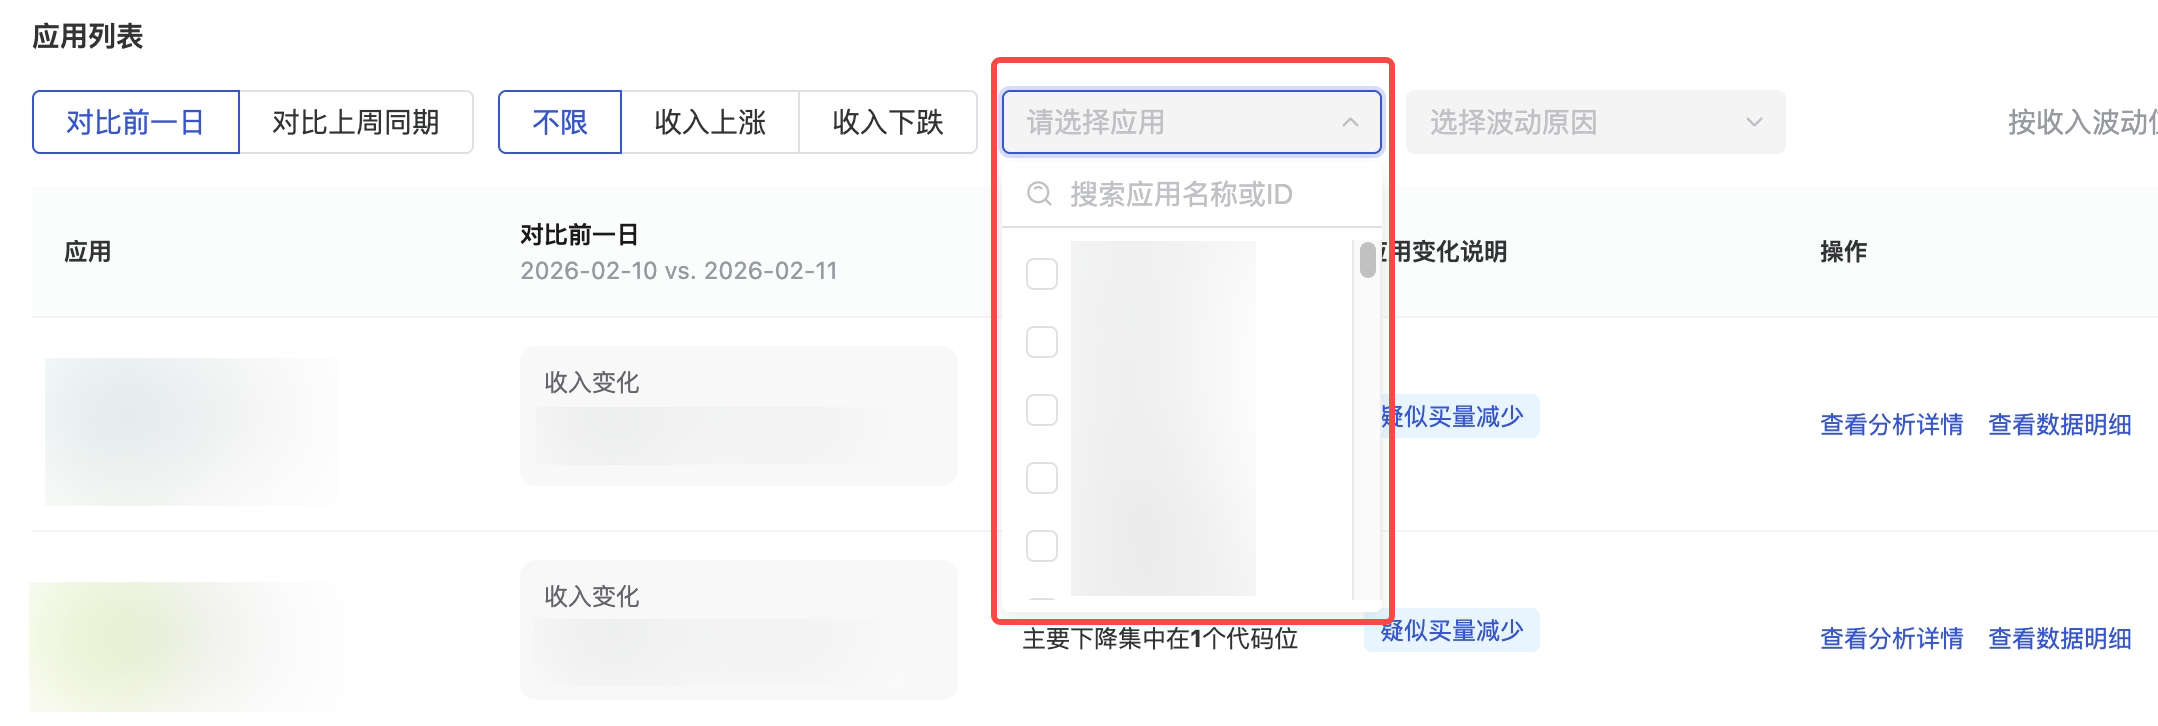Toggle the fourth app checkbox in list
2158x726 pixels.
[1042, 478]
